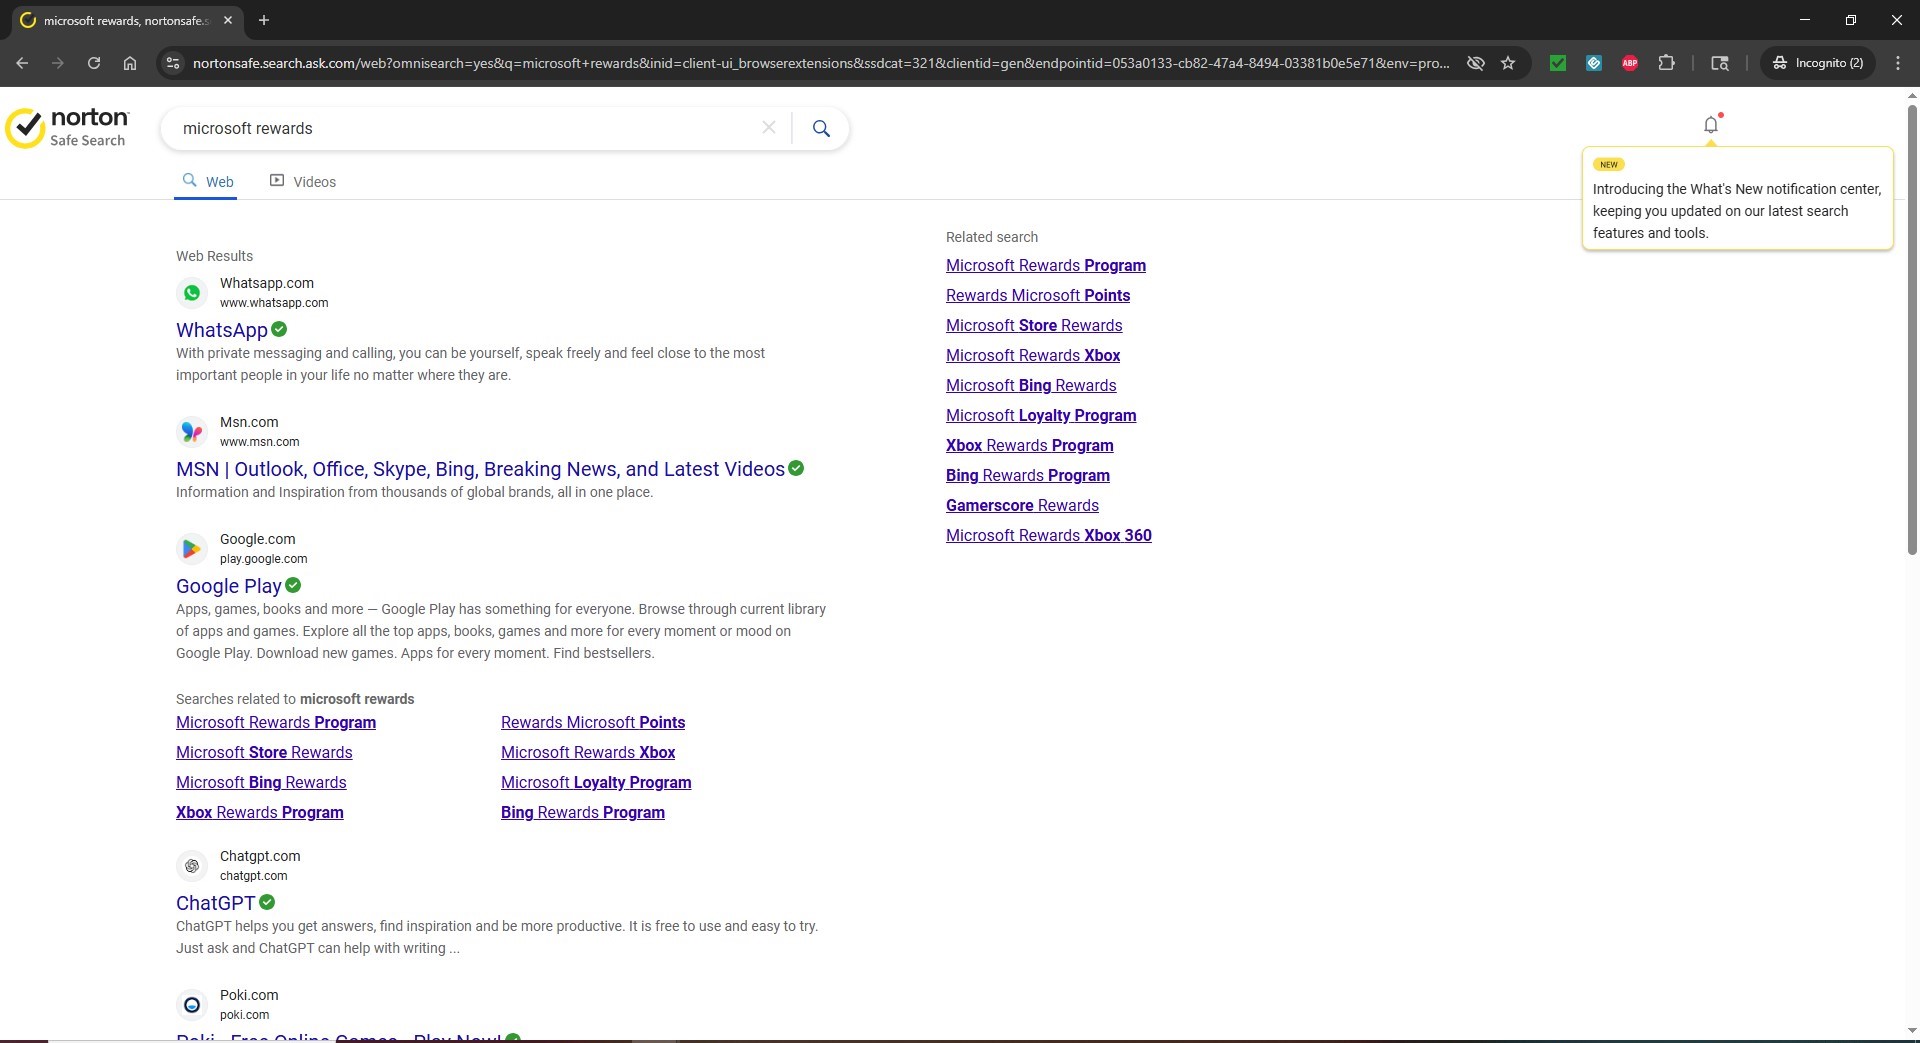
Task: Open the blue shield extension icon
Action: point(1594,63)
